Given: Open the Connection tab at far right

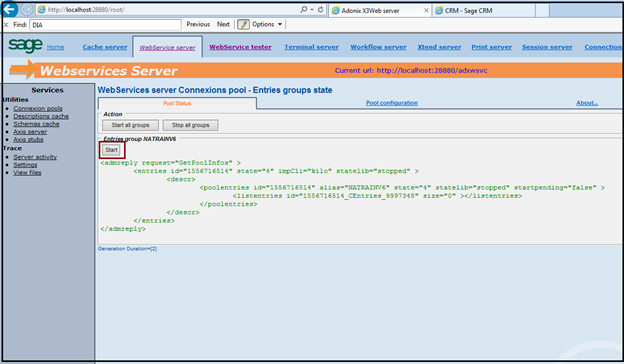Looking at the screenshot, I should click(603, 47).
